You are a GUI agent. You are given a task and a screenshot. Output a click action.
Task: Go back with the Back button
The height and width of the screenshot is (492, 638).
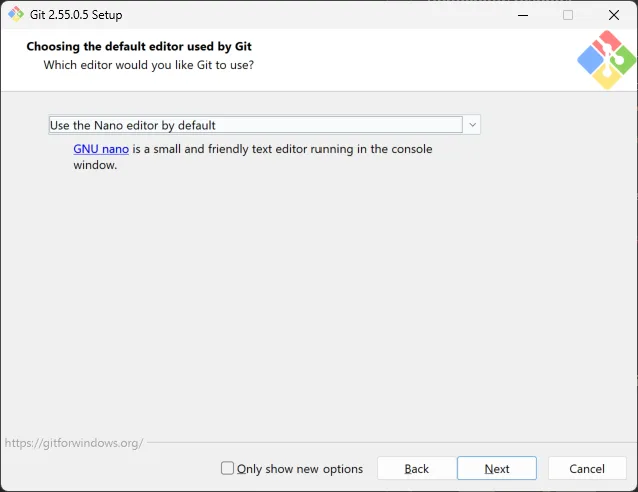point(417,468)
